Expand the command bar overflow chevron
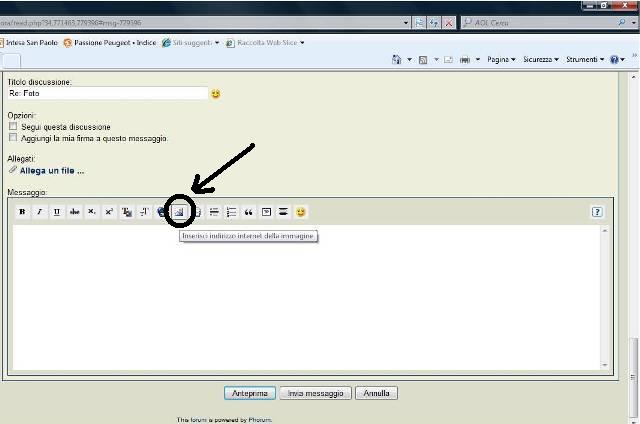Screen dimensions: 640x424 [x=635, y=55]
